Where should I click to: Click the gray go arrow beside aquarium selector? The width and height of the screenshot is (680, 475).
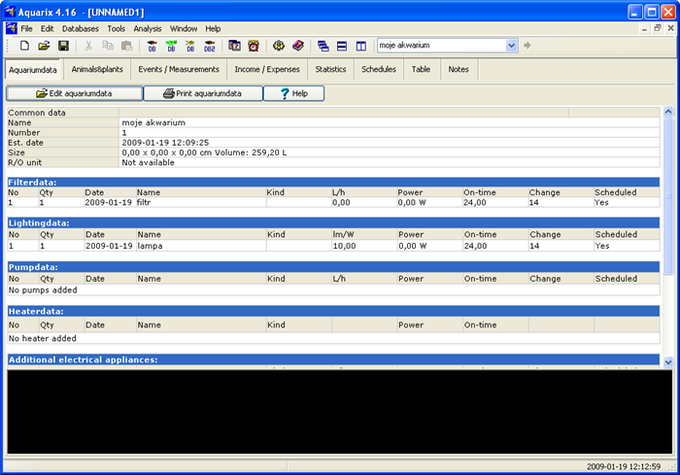click(x=527, y=45)
